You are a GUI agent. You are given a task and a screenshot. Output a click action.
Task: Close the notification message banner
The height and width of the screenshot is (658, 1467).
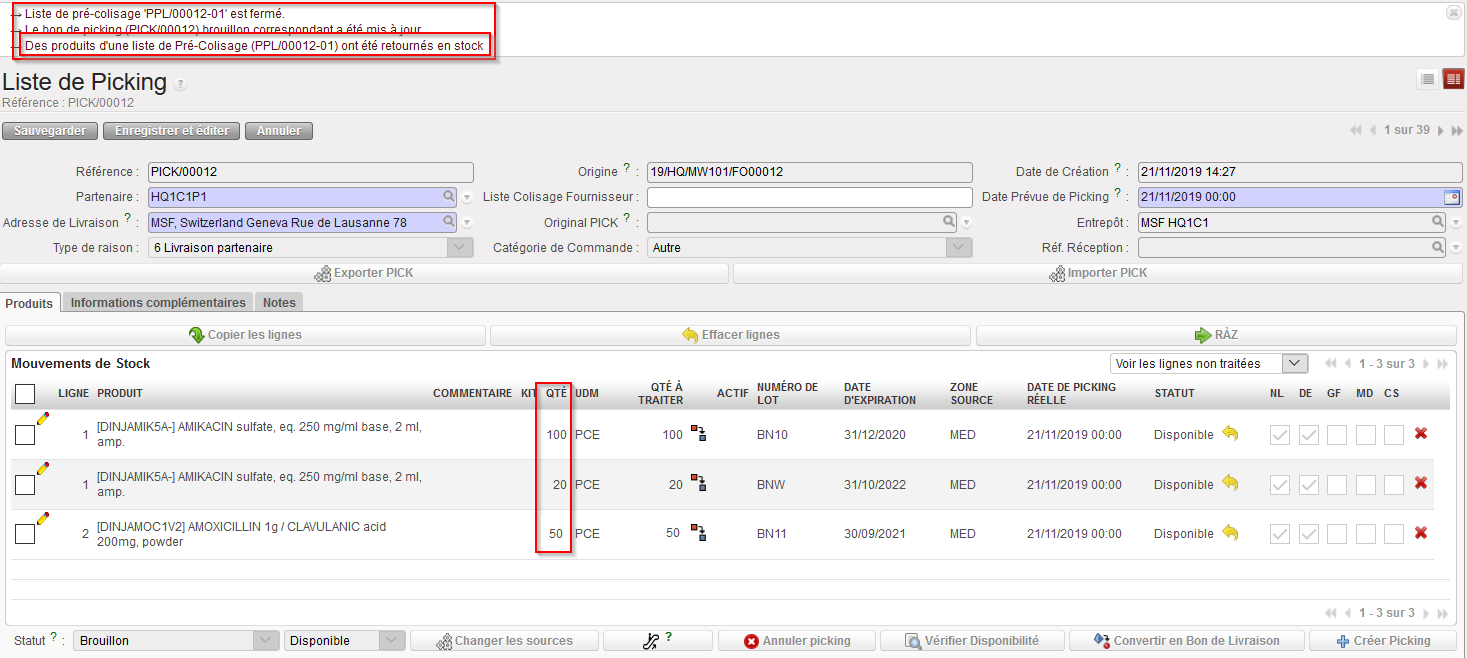click(1452, 12)
